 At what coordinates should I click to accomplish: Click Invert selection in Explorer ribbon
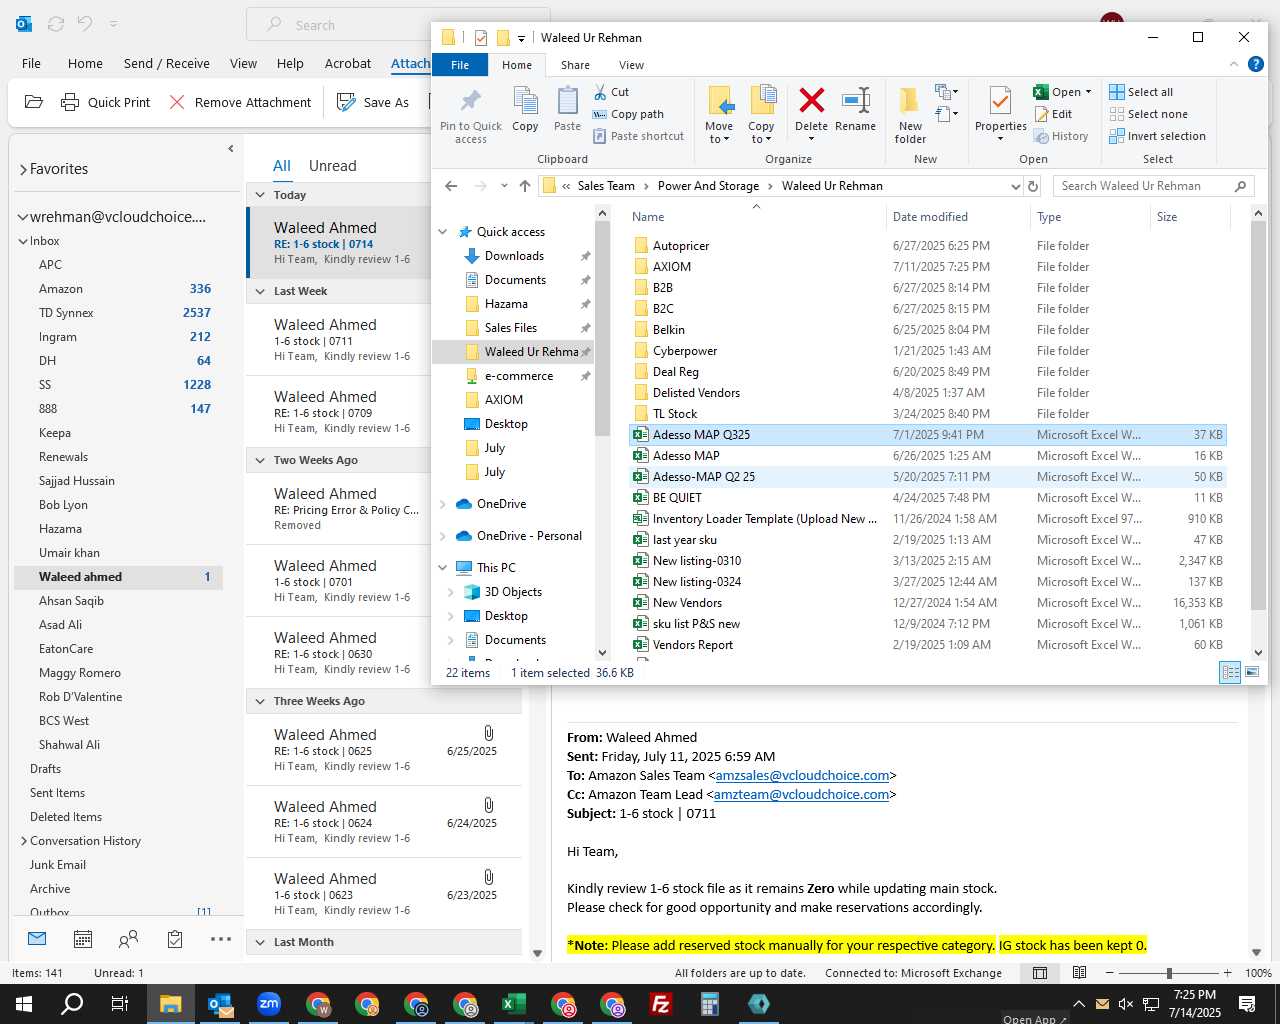click(1157, 136)
